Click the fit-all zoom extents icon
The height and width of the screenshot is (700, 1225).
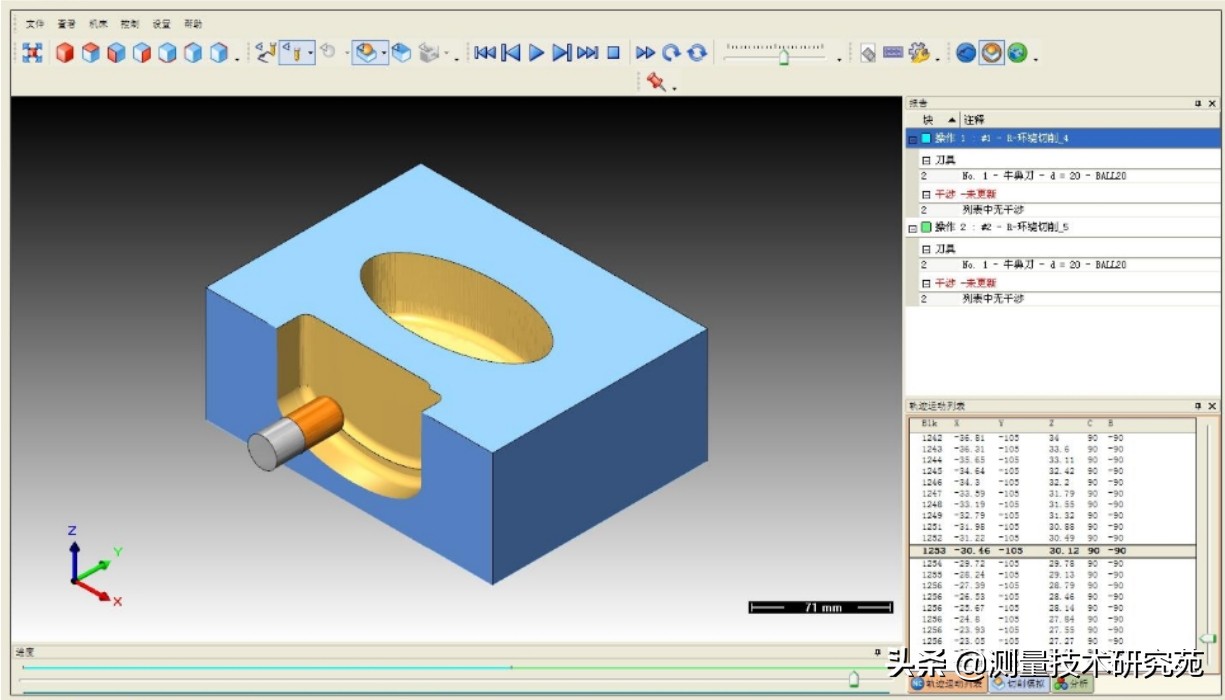click(33, 53)
